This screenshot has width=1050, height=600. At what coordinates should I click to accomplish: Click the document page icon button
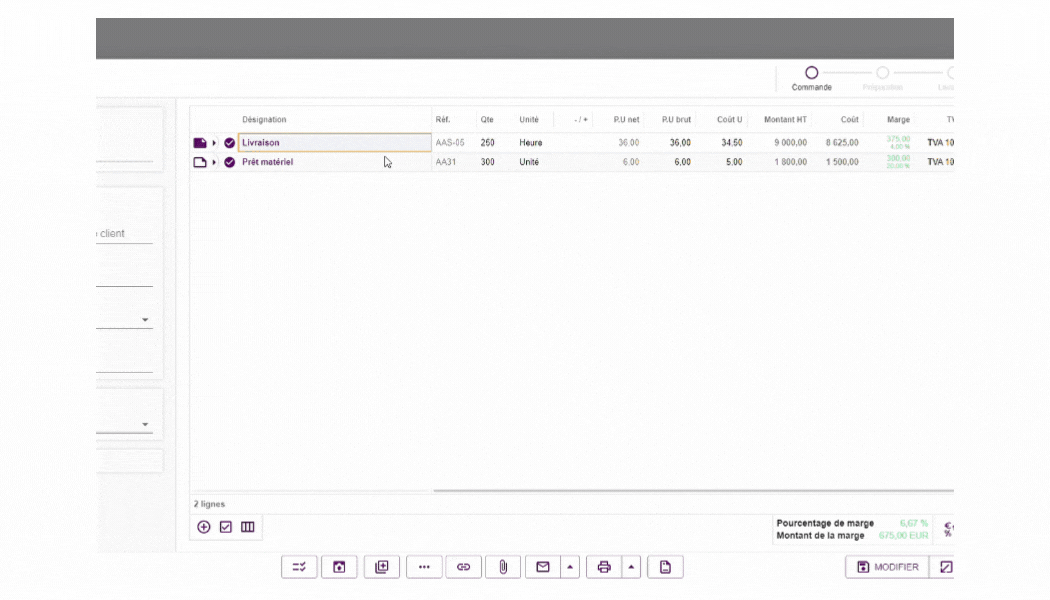665,567
